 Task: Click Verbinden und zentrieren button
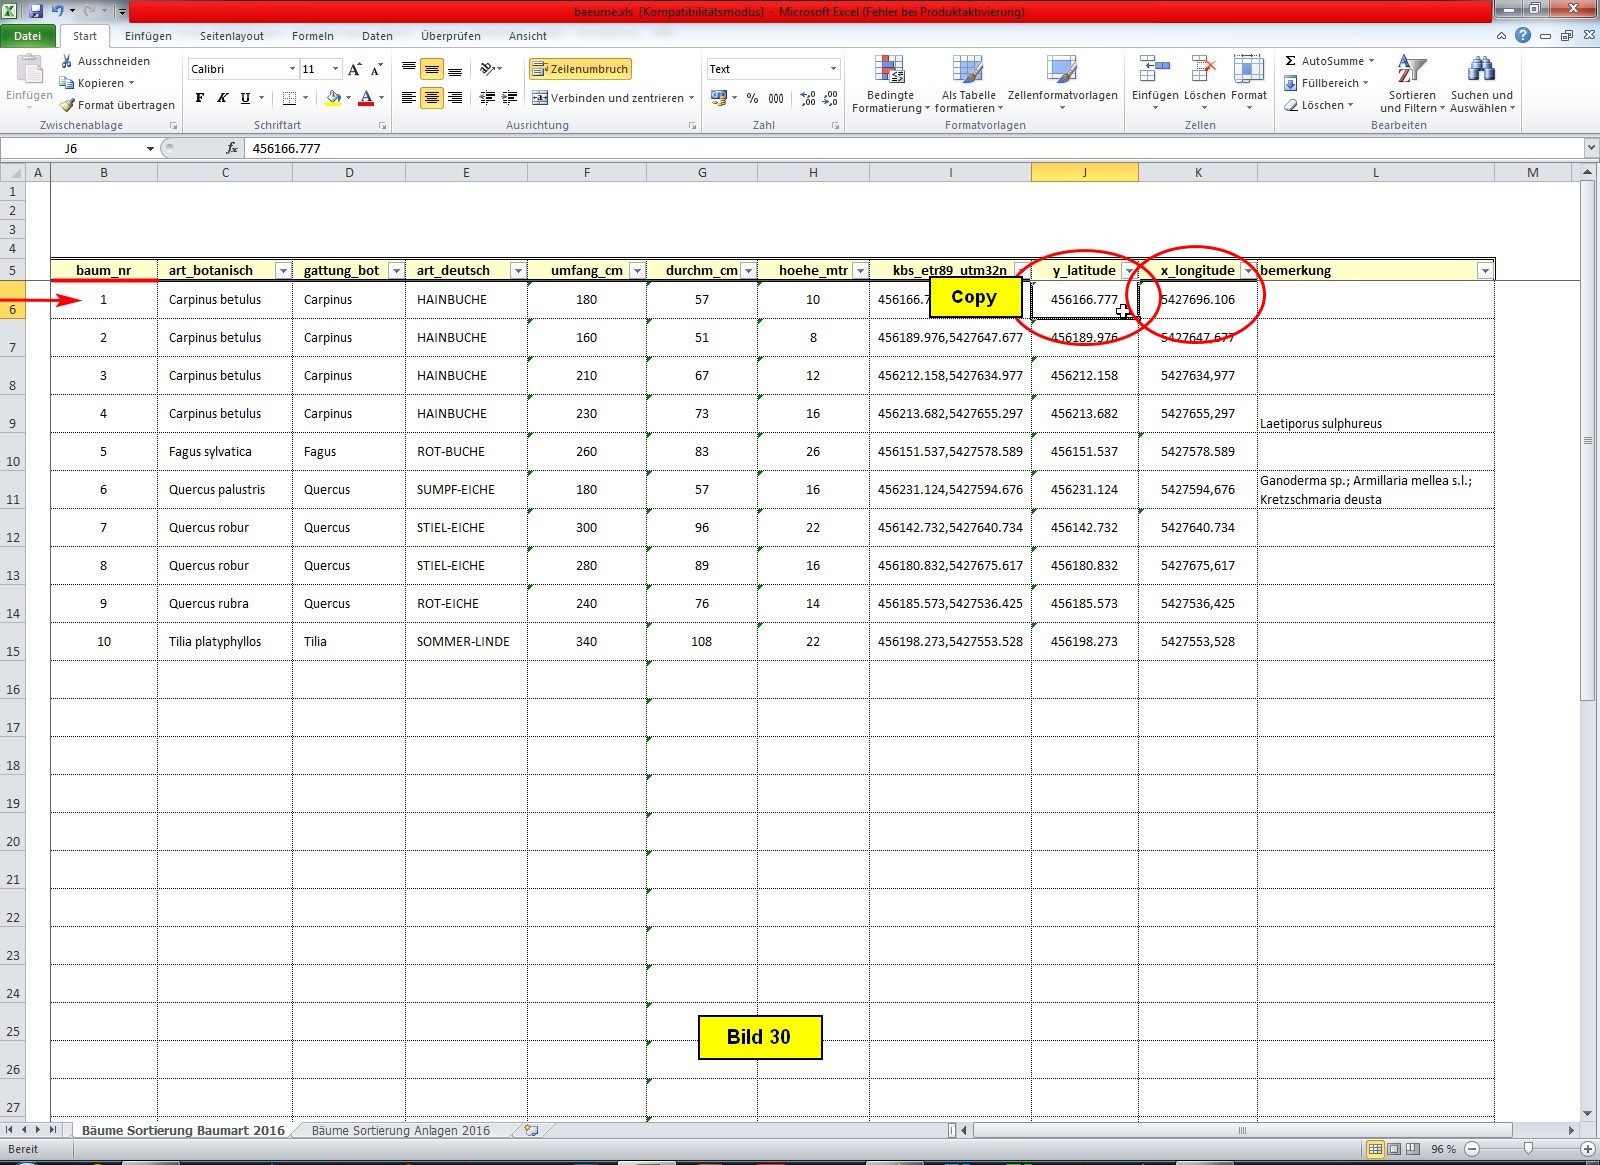tap(610, 98)
